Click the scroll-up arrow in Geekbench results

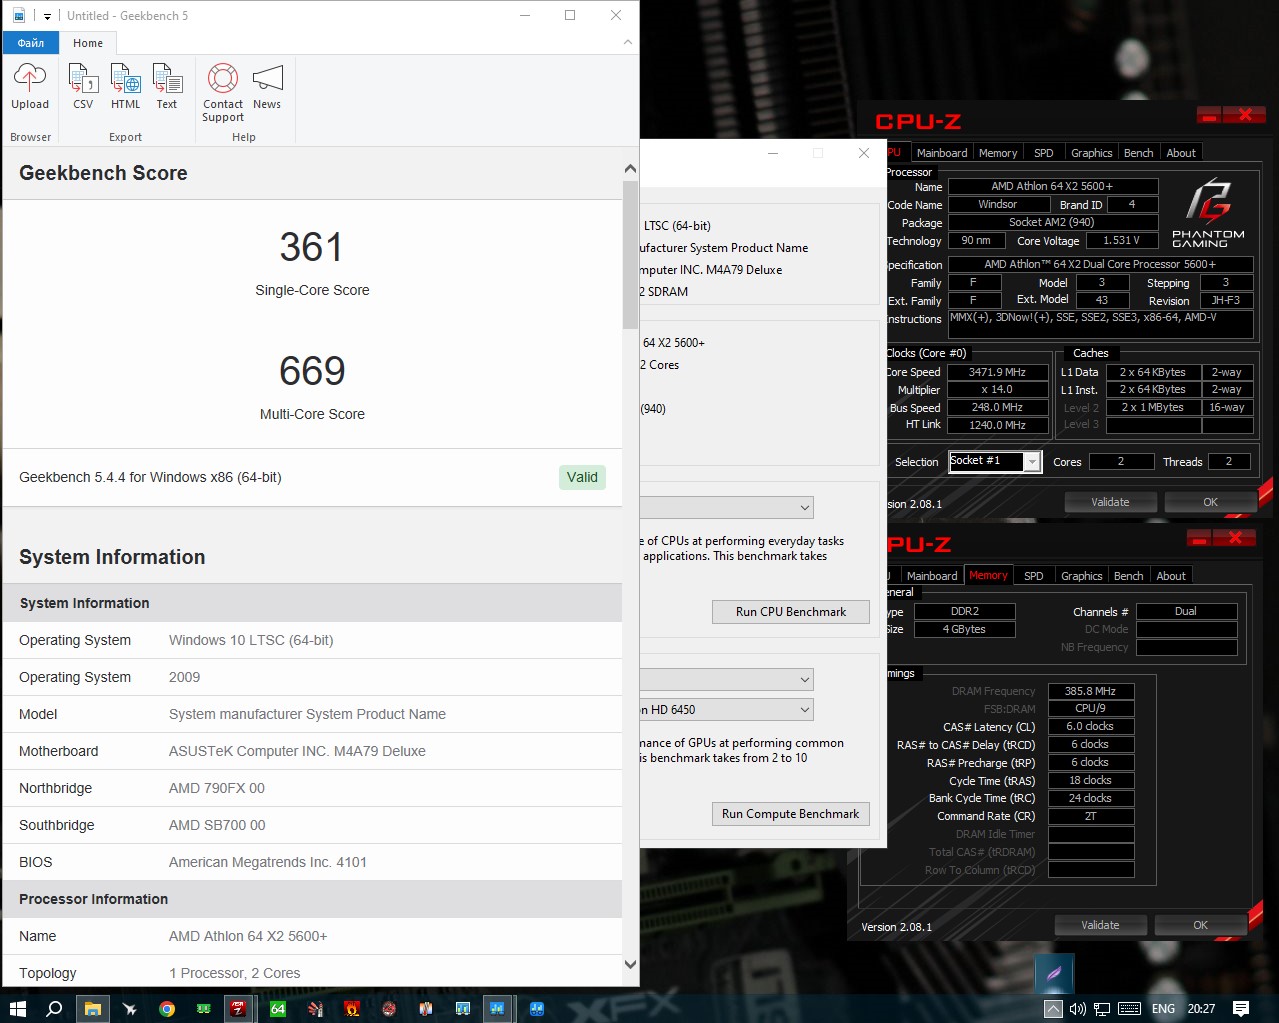coord(630,169)
